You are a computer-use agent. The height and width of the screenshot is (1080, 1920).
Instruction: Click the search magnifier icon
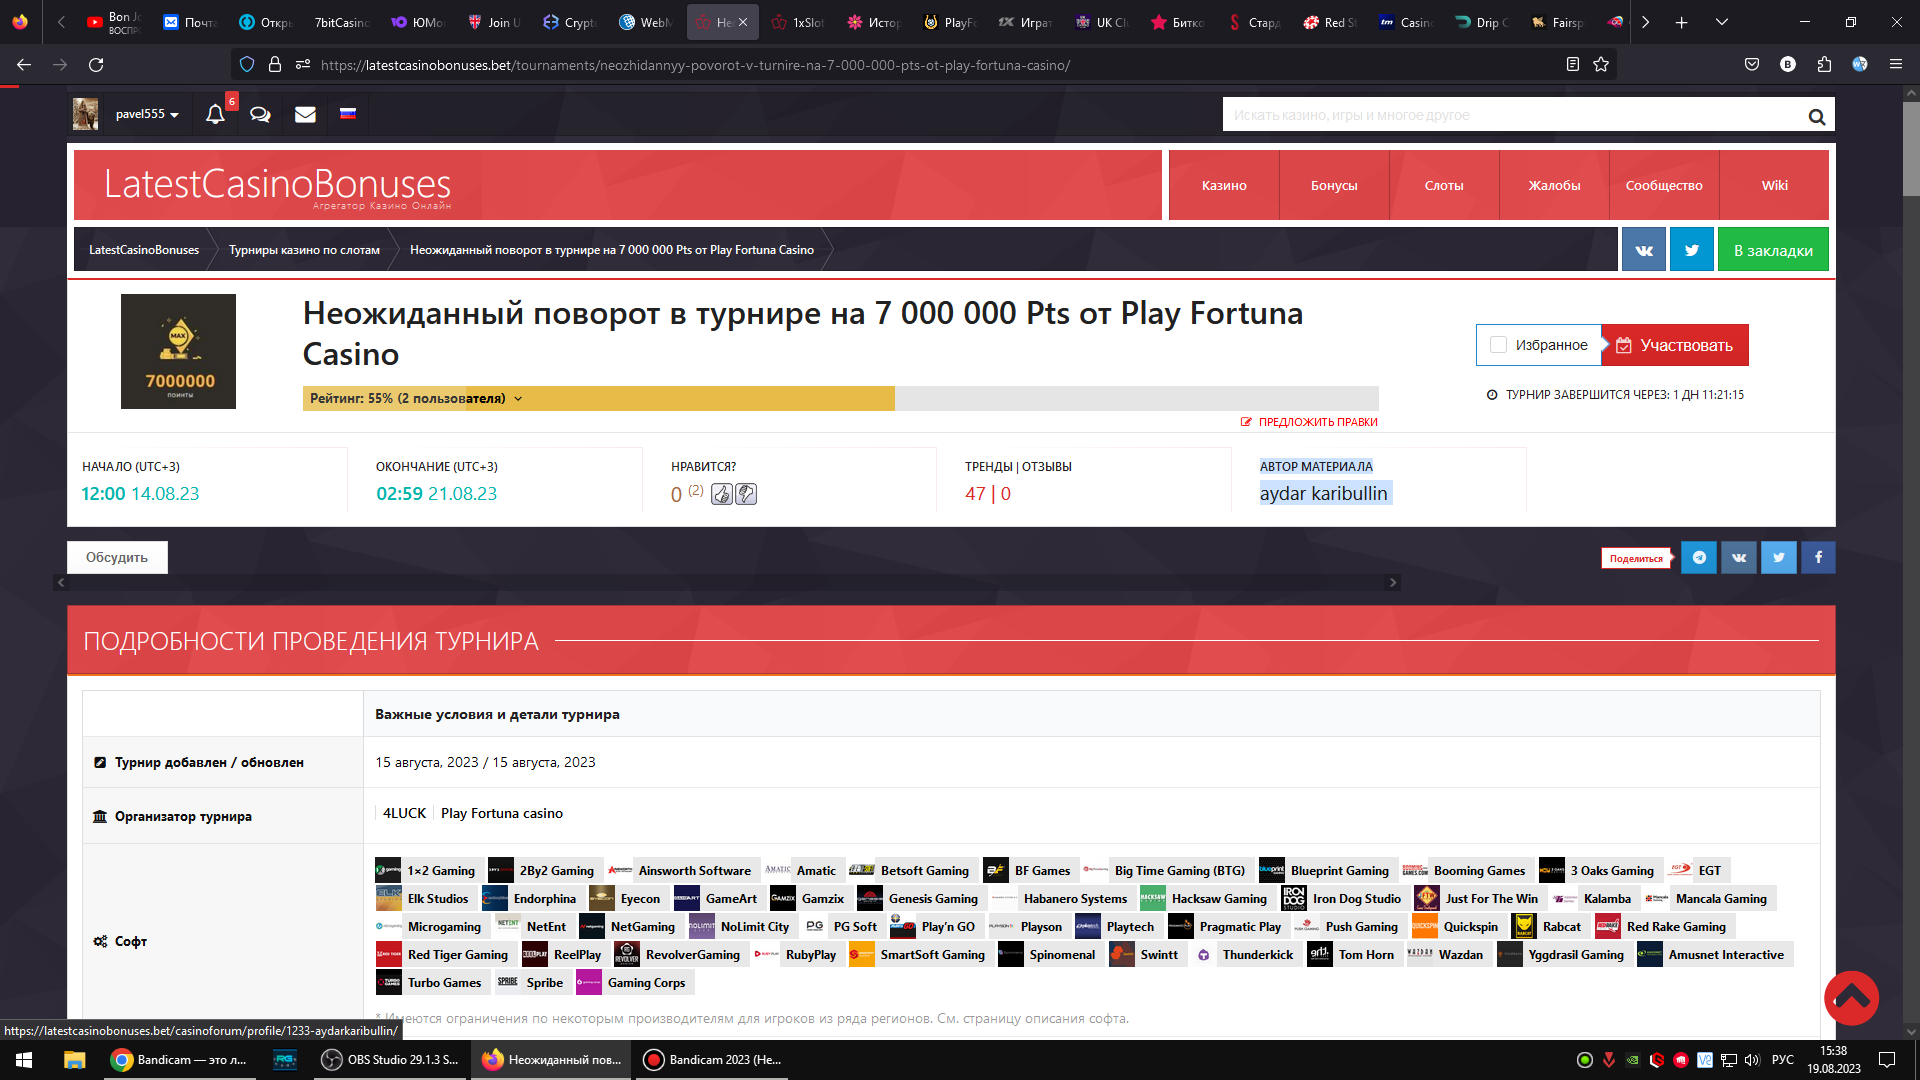(1816, 116)
